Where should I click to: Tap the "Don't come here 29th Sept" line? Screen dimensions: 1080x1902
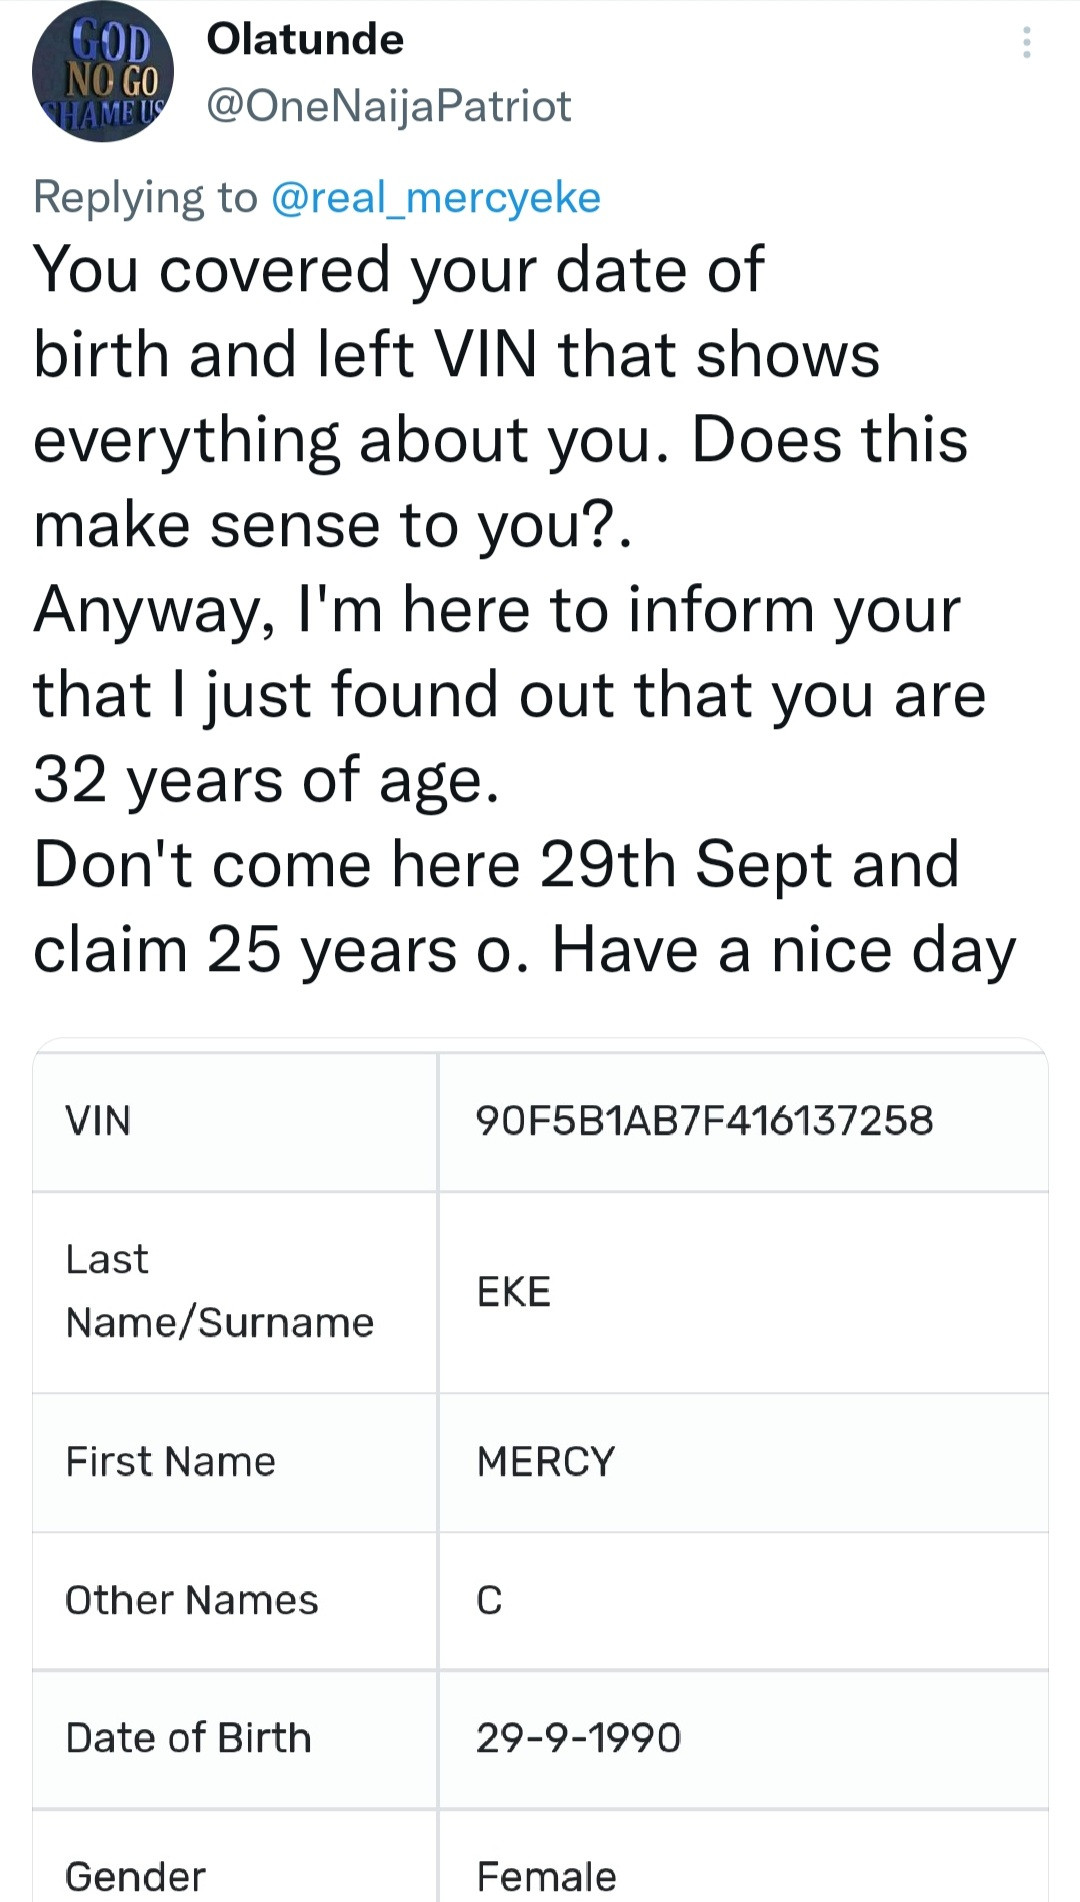pos(496,865)
